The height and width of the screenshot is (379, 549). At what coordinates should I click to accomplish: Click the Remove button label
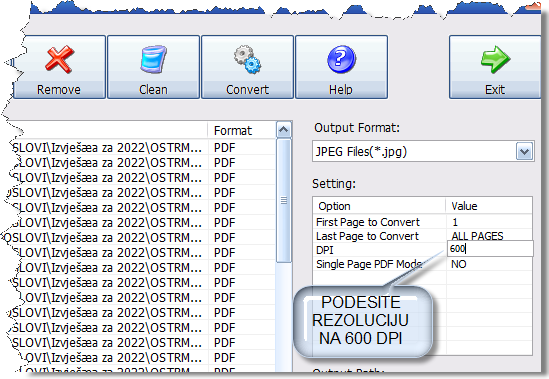click(x=59, y=90)
